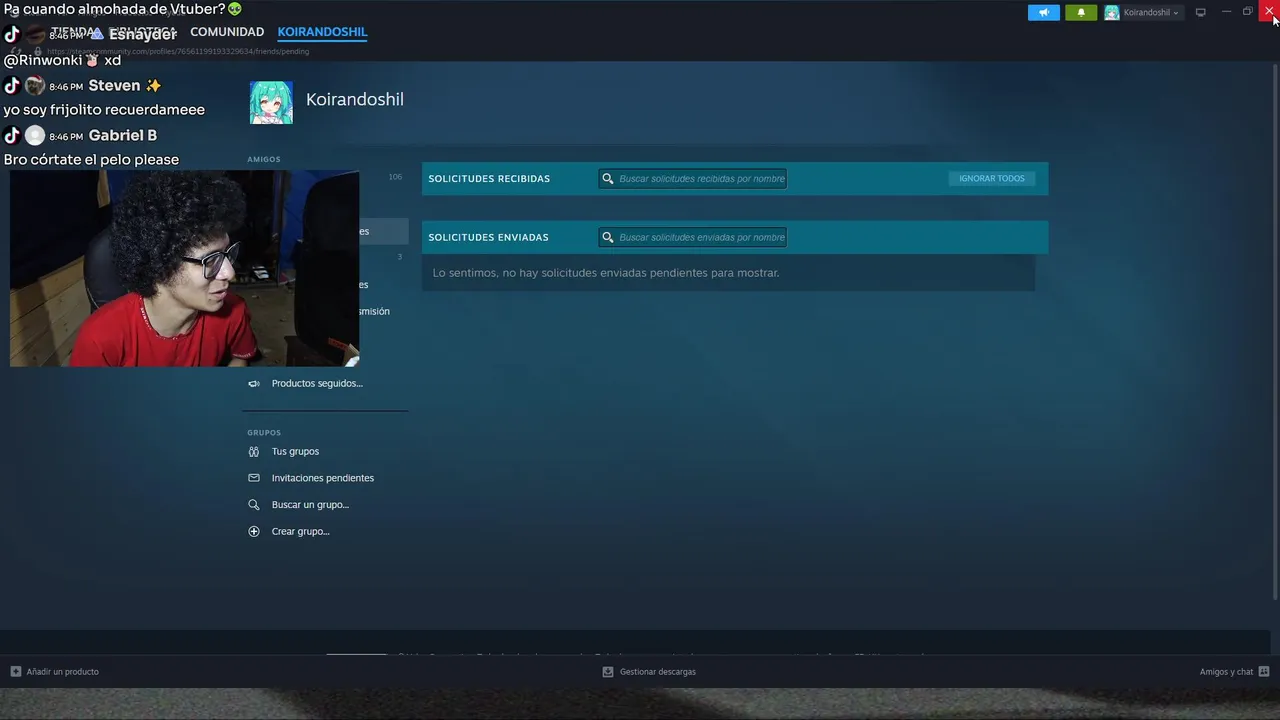Restore down the Steam window
The image size is (1280, 720).
(1248, 12)
